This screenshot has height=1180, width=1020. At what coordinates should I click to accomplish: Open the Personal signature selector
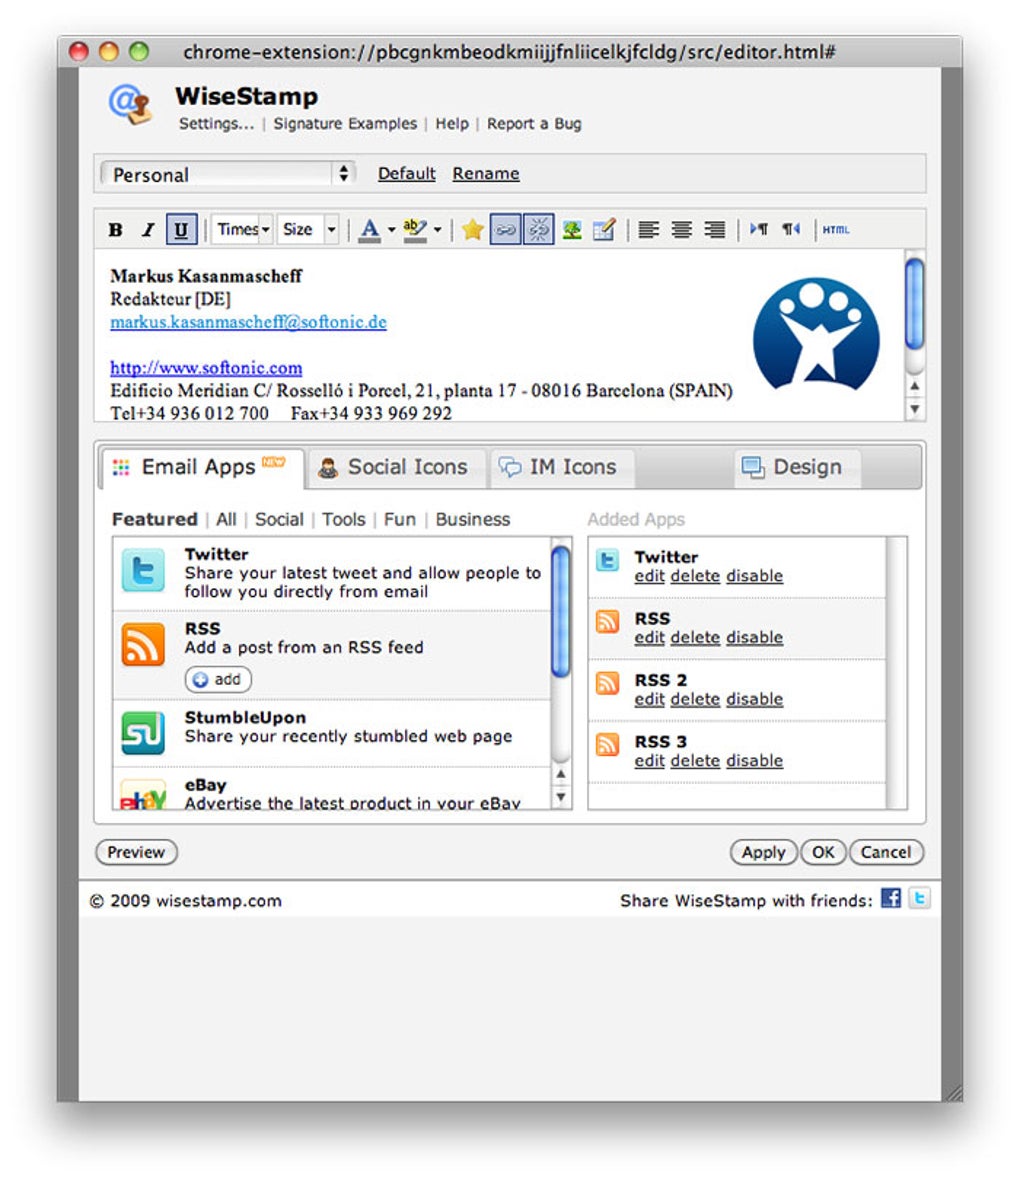pos(227,174)
